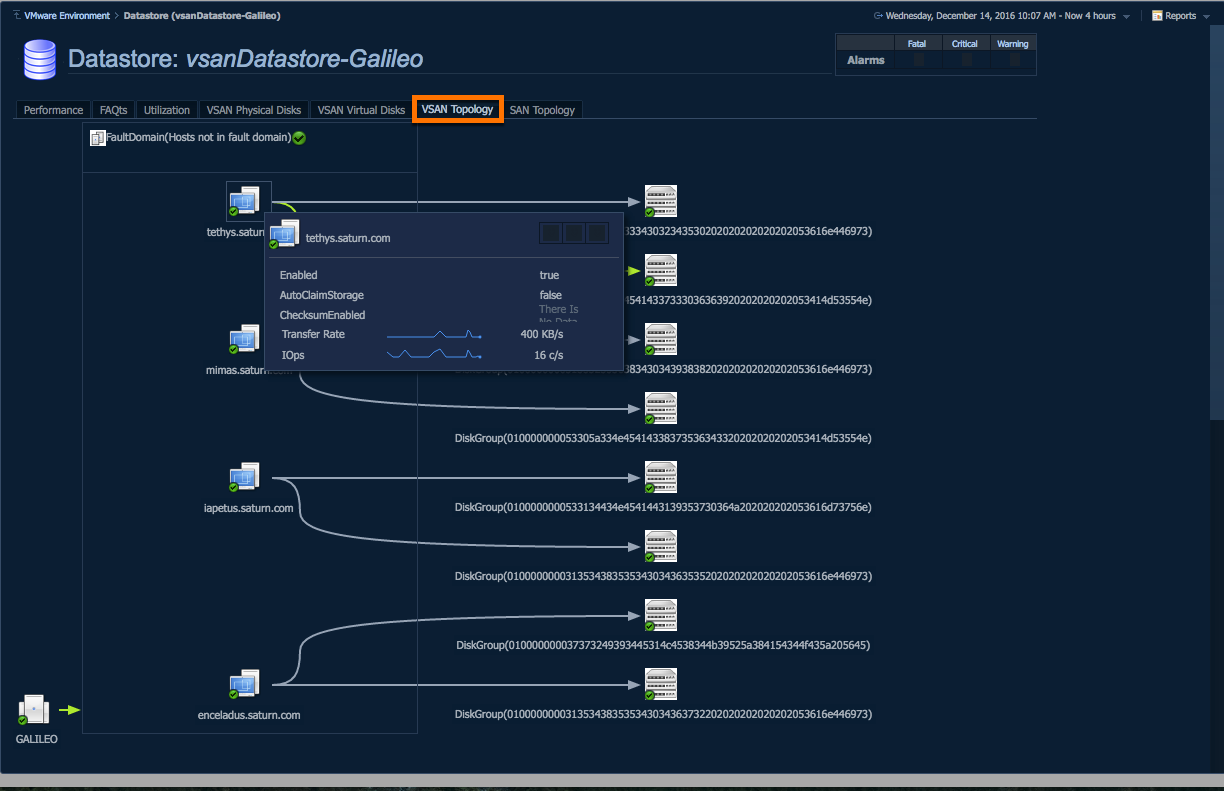Screen dimensions: 1224x791
Task: Click the enceladus.saturn.com label
Action: (249, 715)
